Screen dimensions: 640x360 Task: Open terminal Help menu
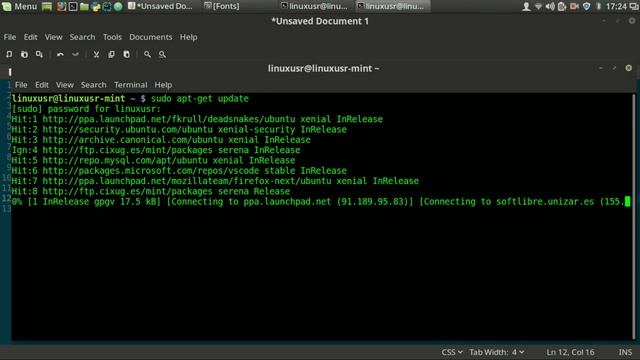[163, 85]
